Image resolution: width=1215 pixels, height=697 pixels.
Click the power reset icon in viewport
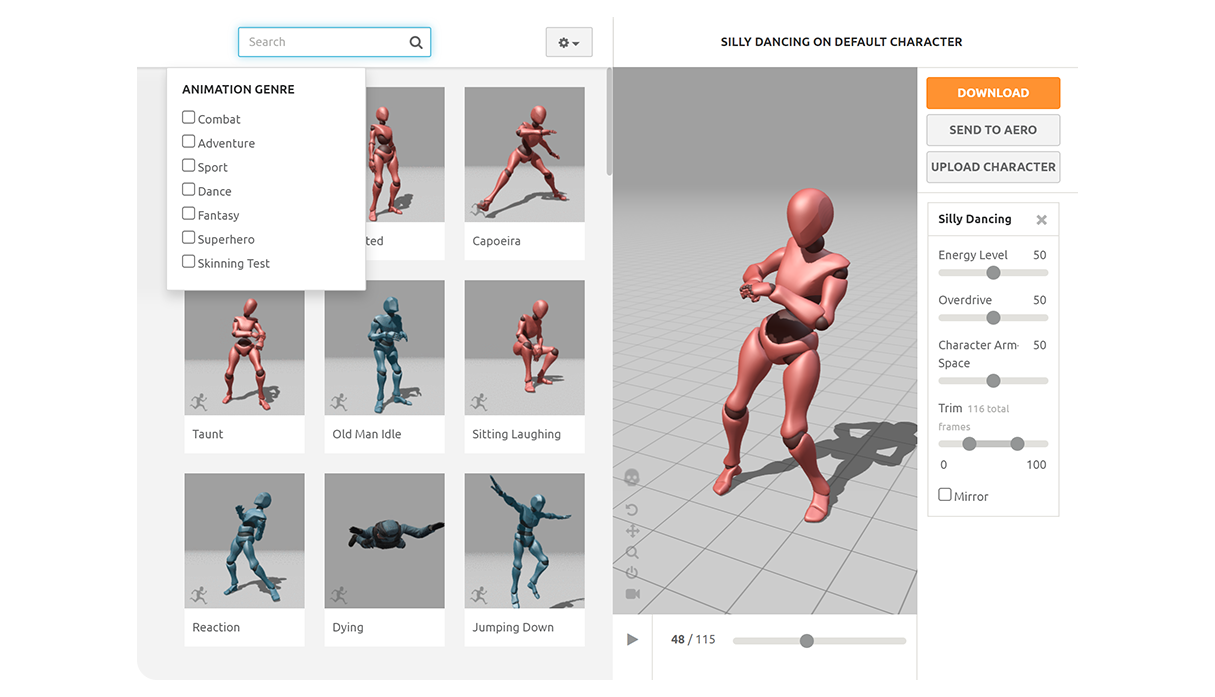click(632, 573)
